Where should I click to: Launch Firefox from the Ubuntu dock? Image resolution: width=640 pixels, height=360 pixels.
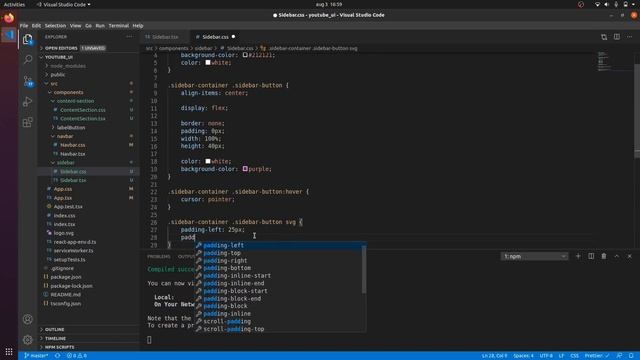pos(9,18)
